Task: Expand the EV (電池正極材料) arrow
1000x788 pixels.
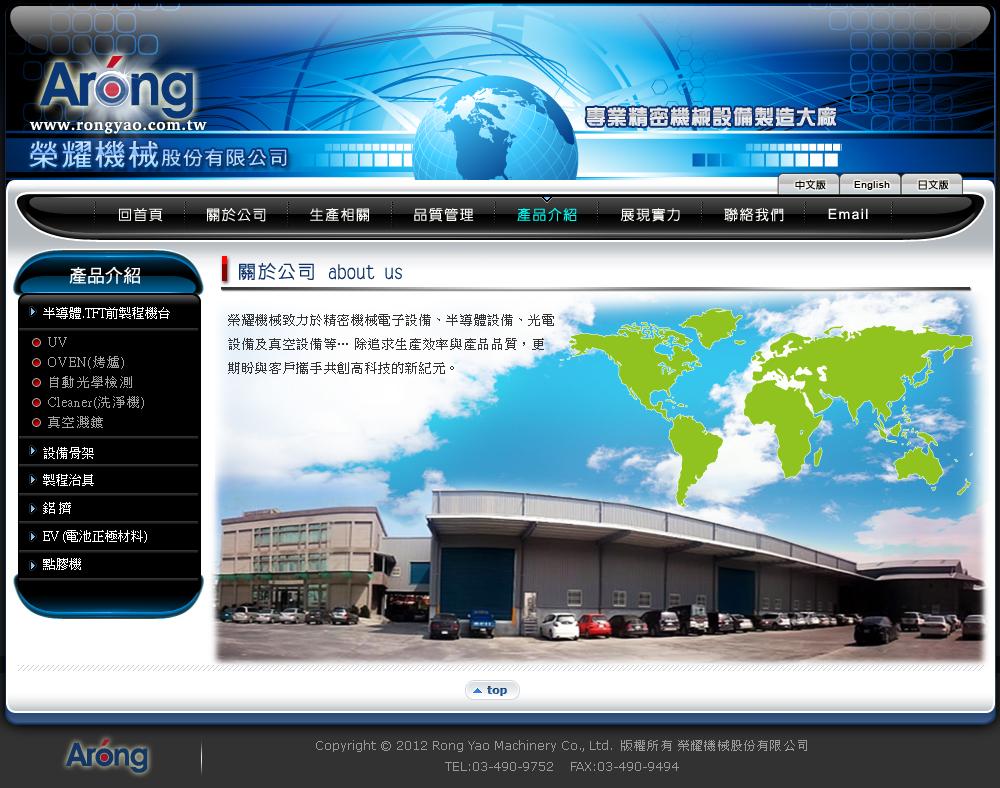Action: (33, 536)
